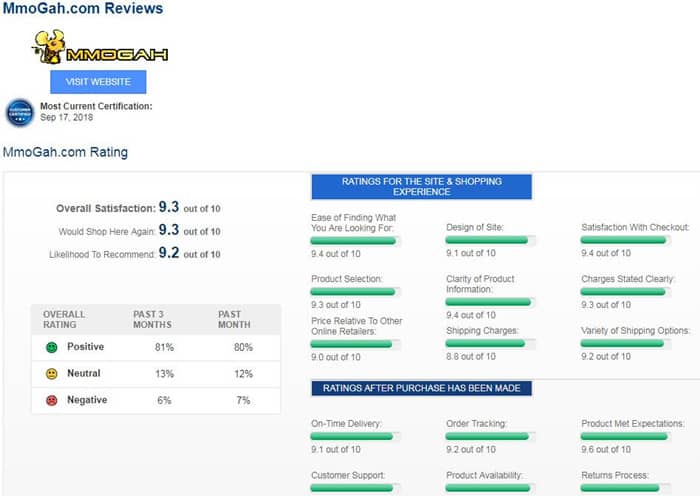Click the yellow Neutral face icon
This screenshot has width=700, height=496.
click(x=52, y=374)
